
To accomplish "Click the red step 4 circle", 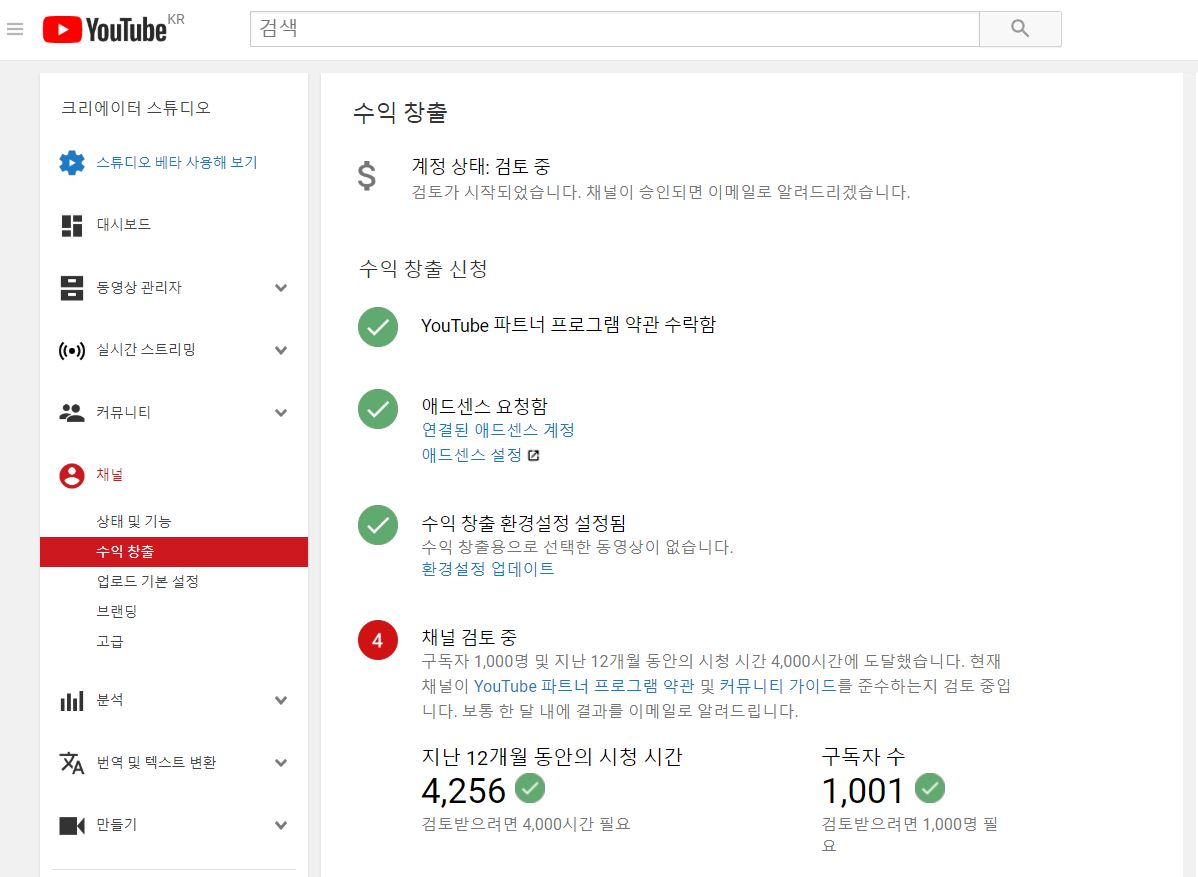I will tap(378, 640).
